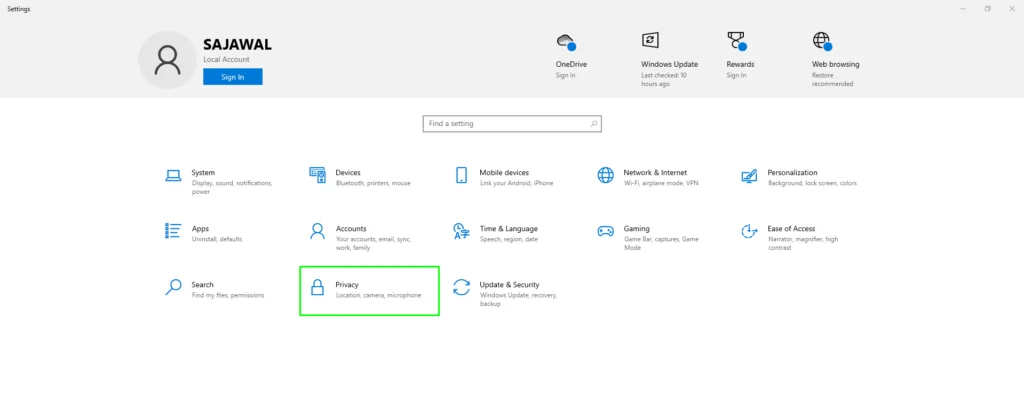Click the OneDrive cloud icon

[x=566, y=42]
